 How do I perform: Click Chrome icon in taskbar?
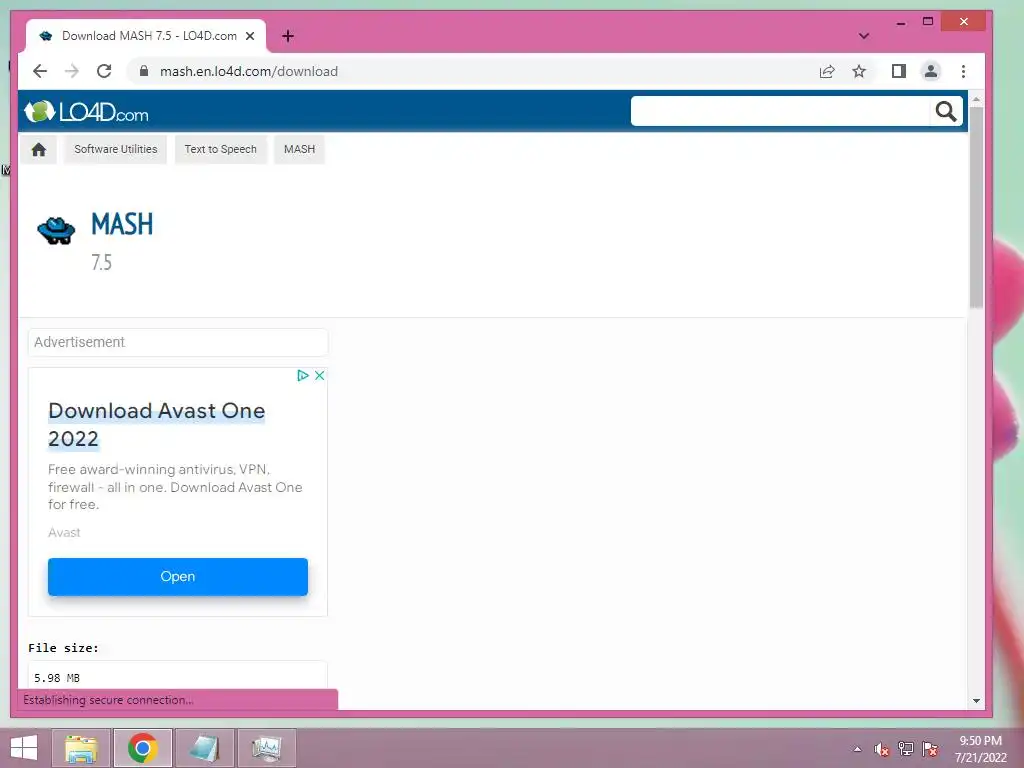143,748
